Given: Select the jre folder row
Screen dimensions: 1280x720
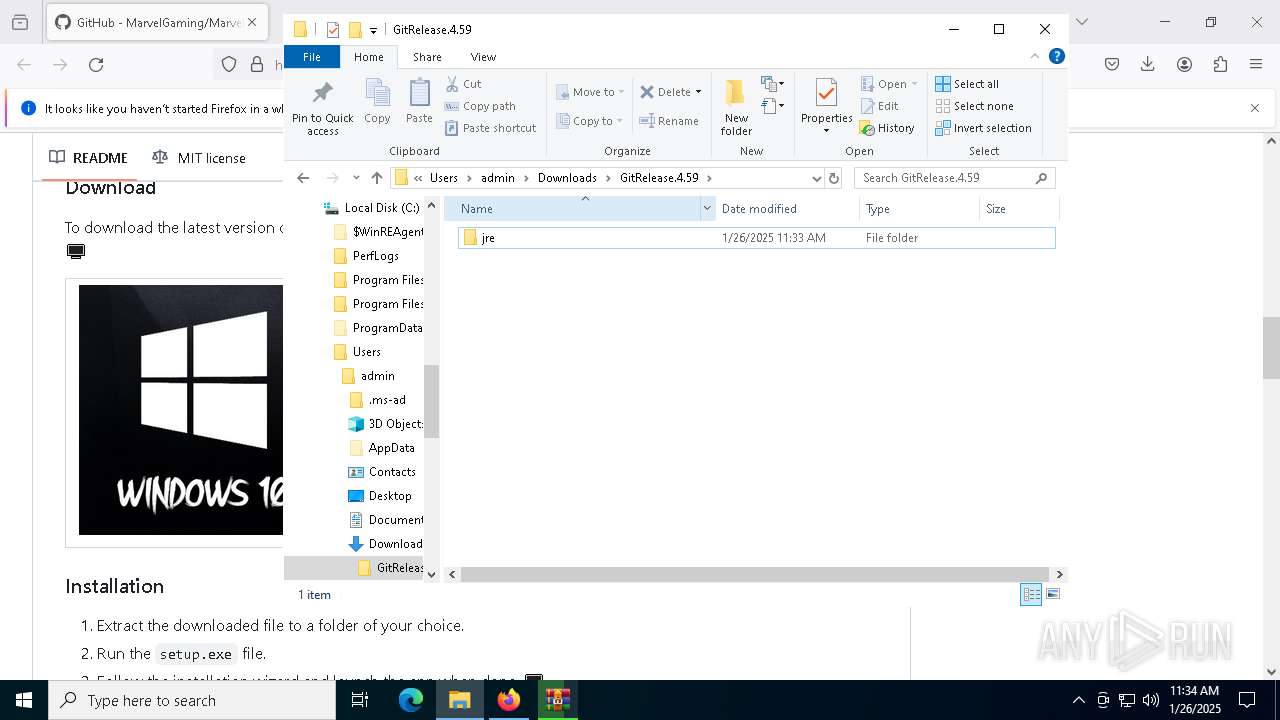Looking at the screenshot, I should coord(756,238).
